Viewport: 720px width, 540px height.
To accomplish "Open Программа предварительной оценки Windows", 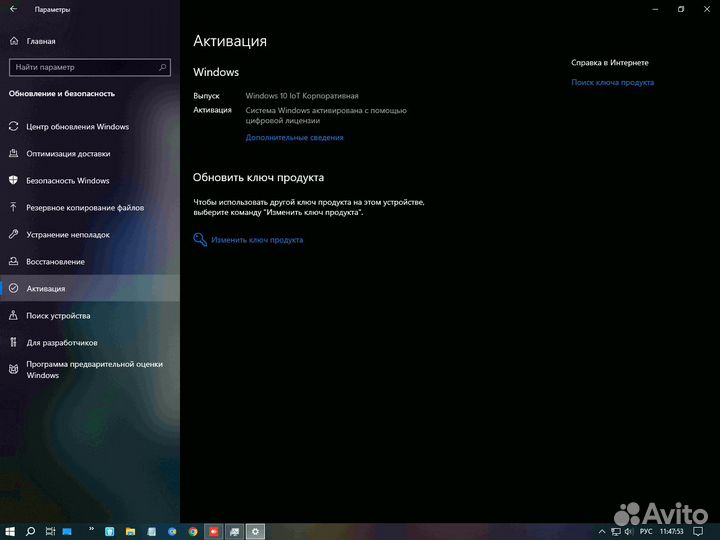I will click(x=94, y=369).
